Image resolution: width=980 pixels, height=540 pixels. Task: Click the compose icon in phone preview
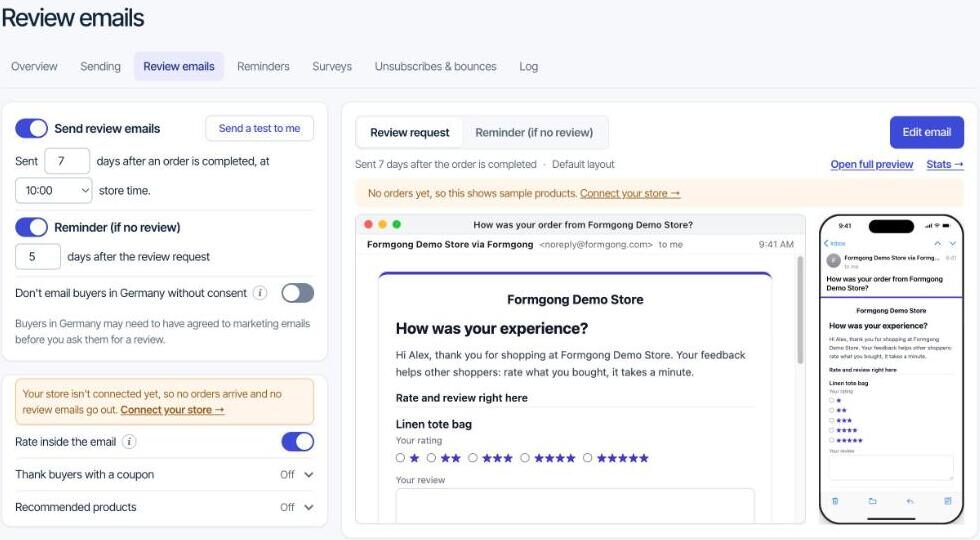pyautogui.click(x=948, y=501)
